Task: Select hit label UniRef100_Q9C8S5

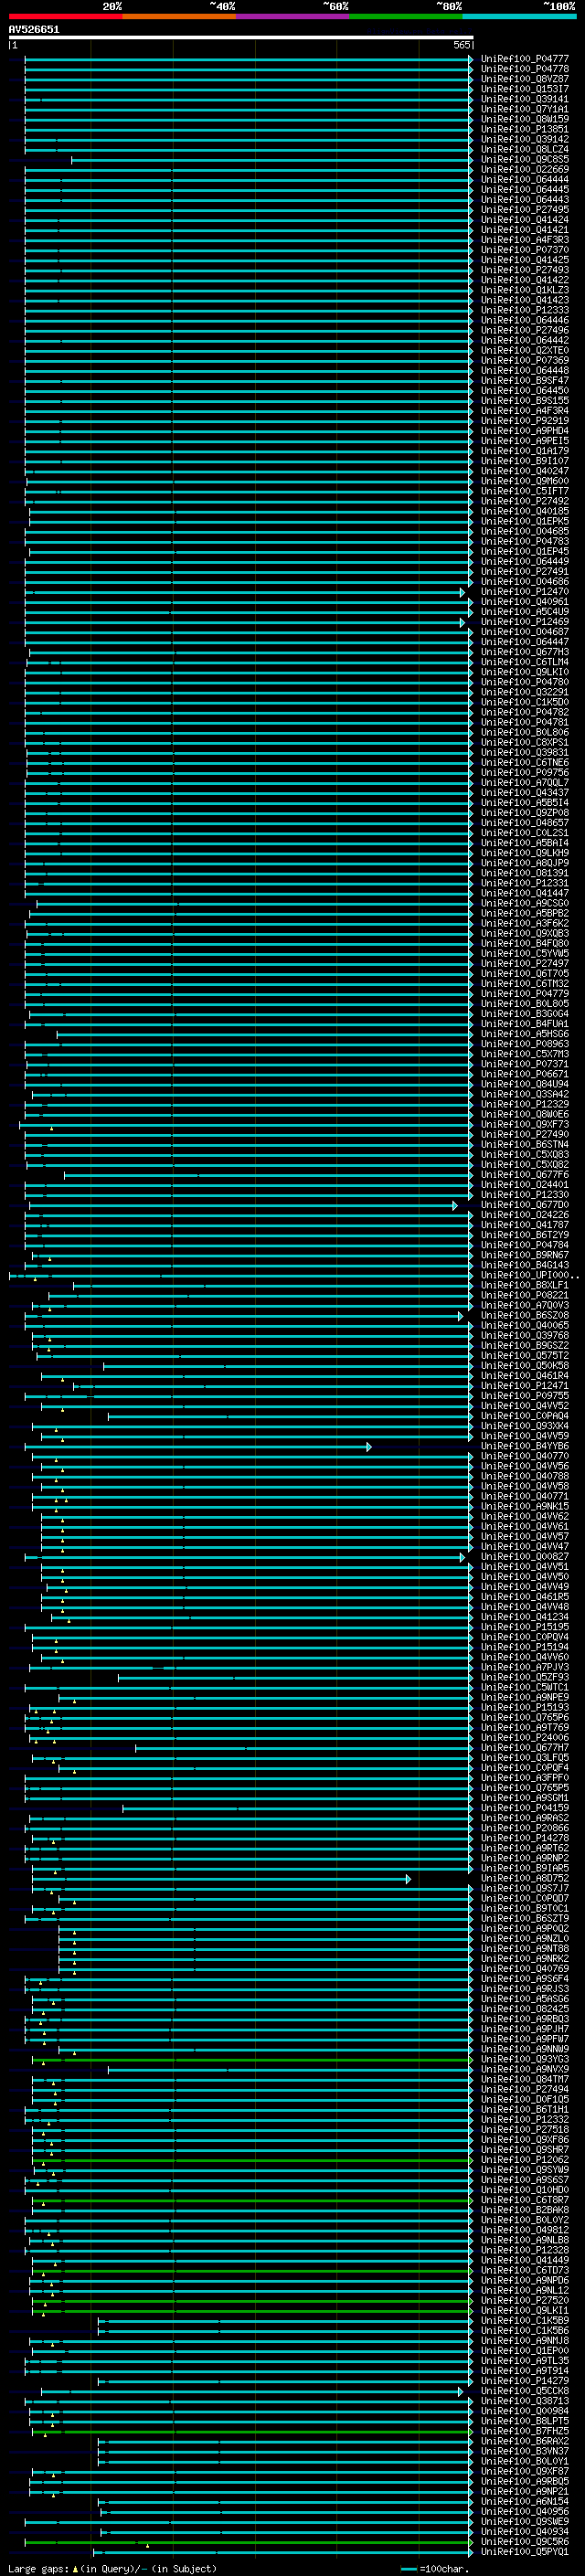Action: [525, 159]
